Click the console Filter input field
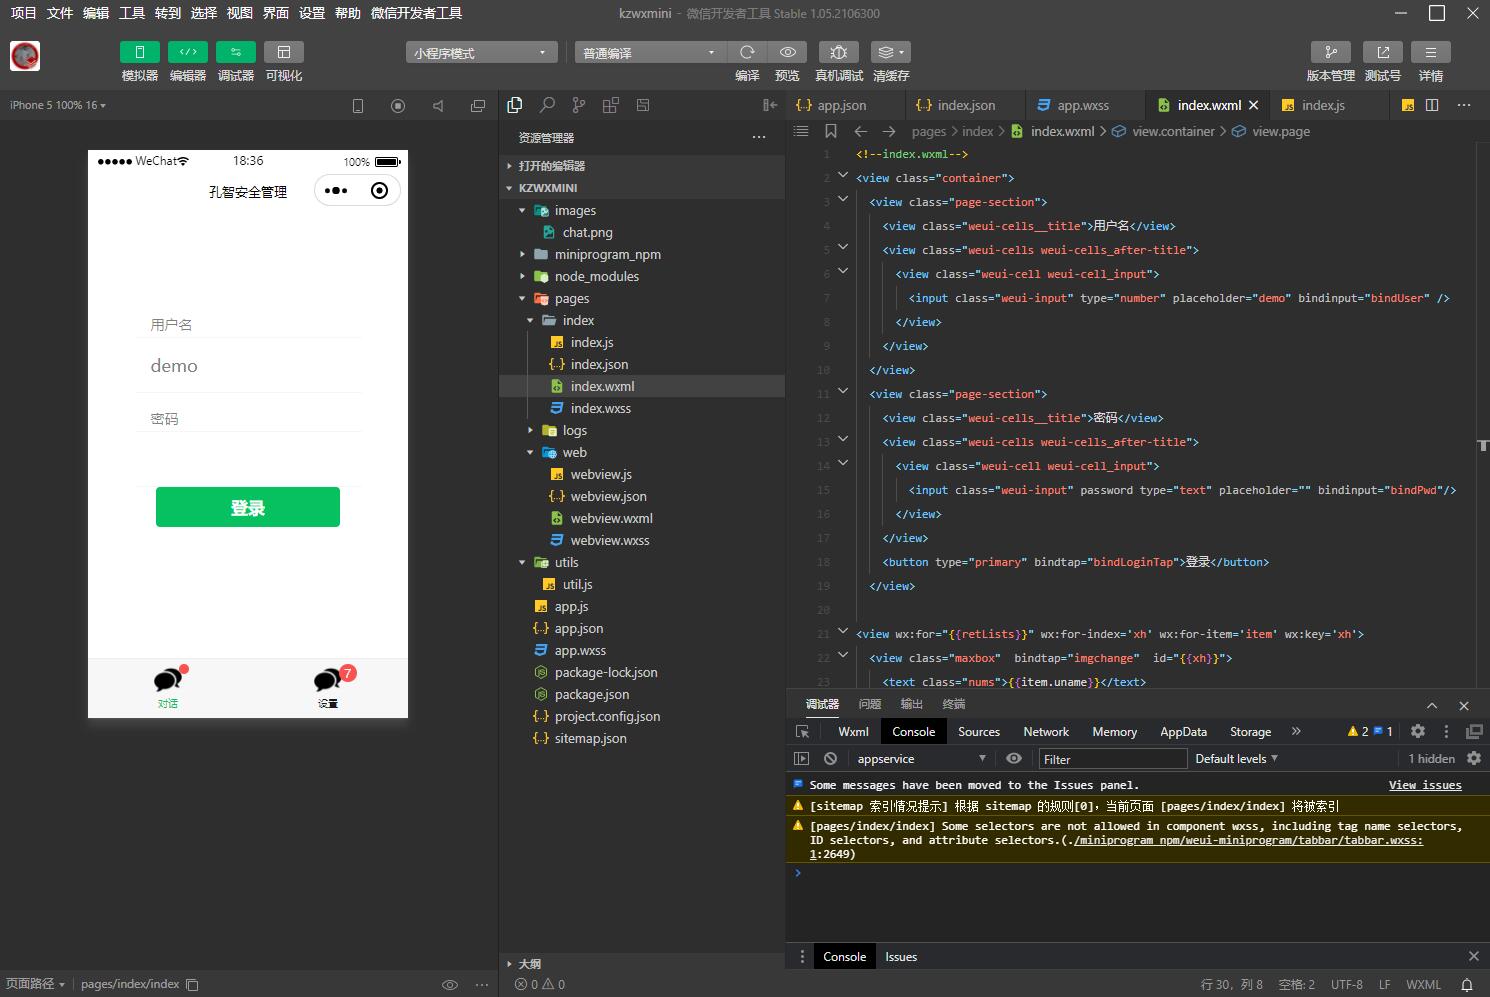The image size is (1490, 997). click(1112, 759)
